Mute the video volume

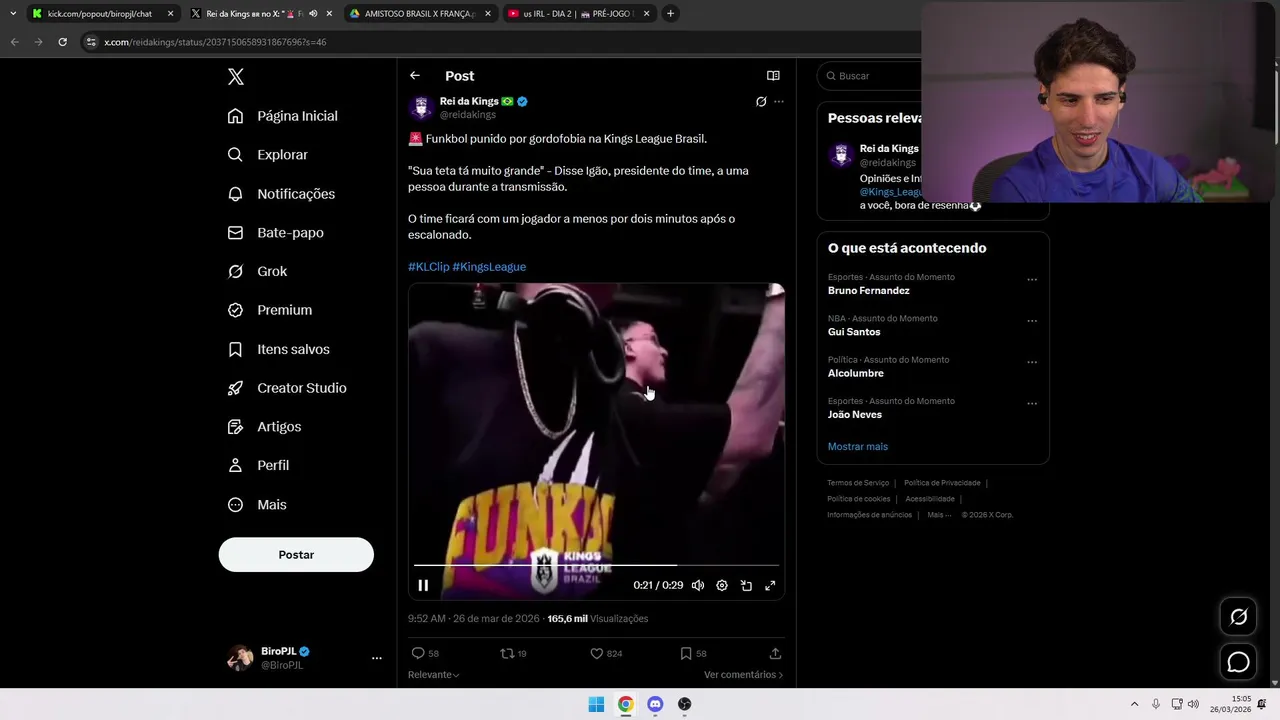pyautogui.click(x=698, y=586)
